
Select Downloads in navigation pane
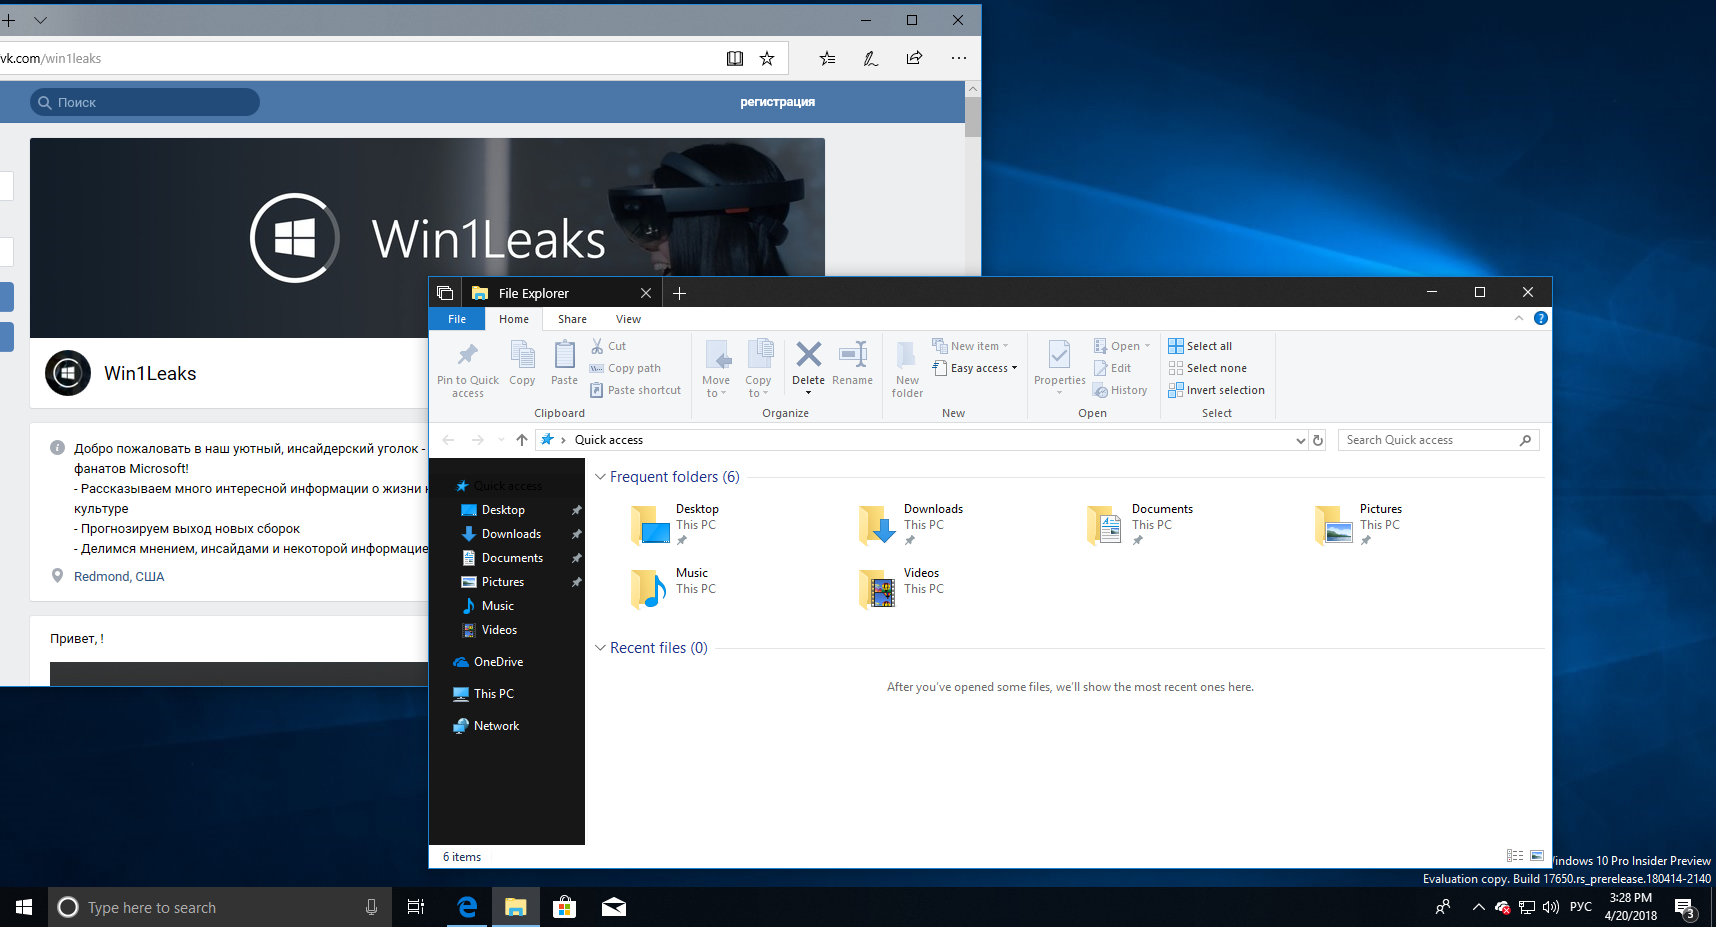coord(511,534)
